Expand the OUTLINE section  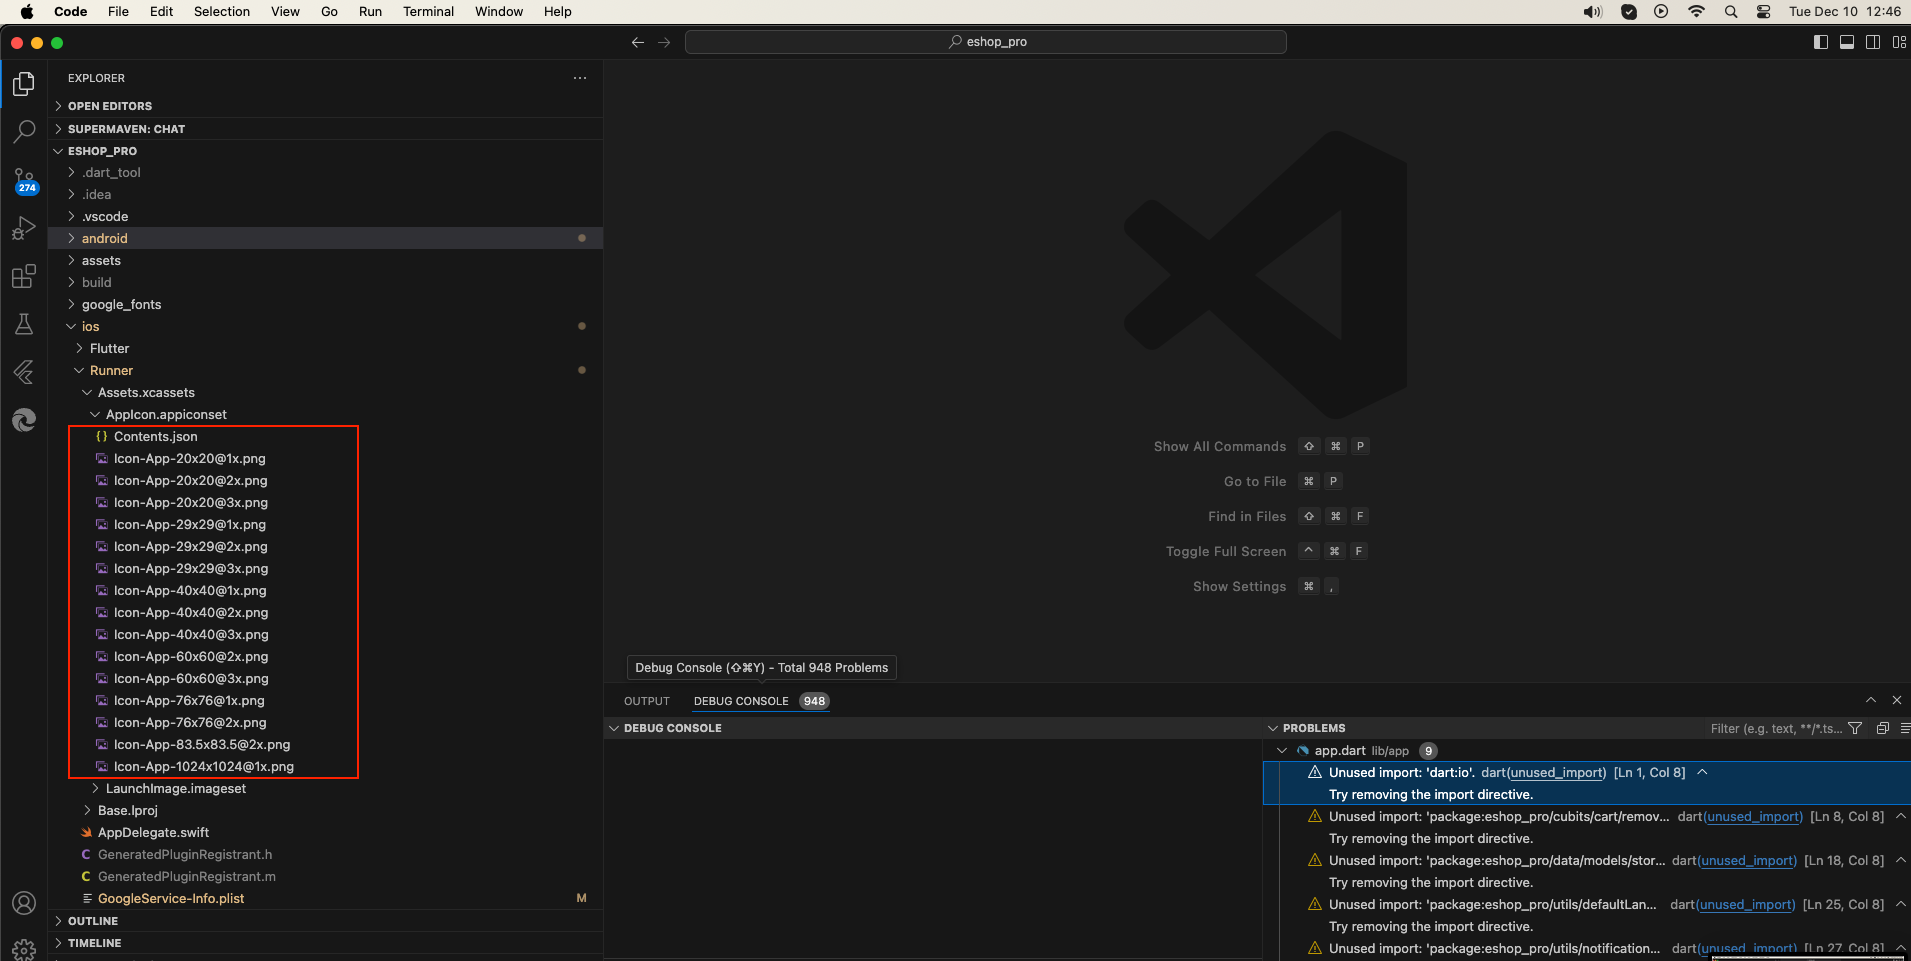(x=325, y=921)
